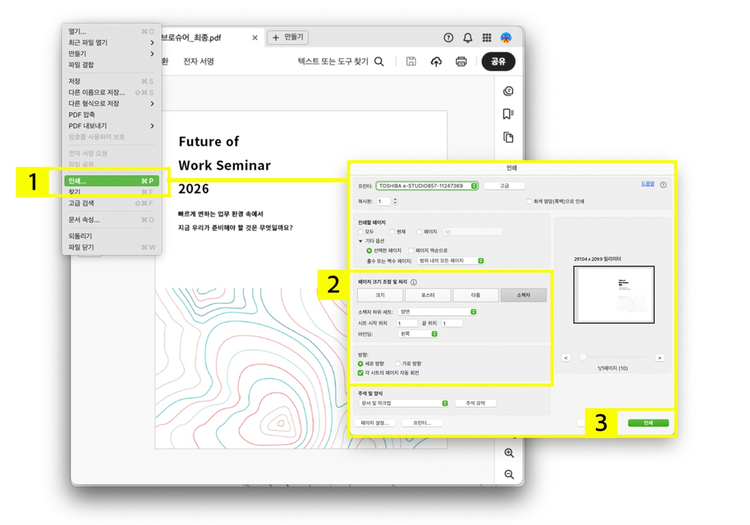
Task: Open the page thumbnails icon in right sidebar
Action: pos(508,137)
